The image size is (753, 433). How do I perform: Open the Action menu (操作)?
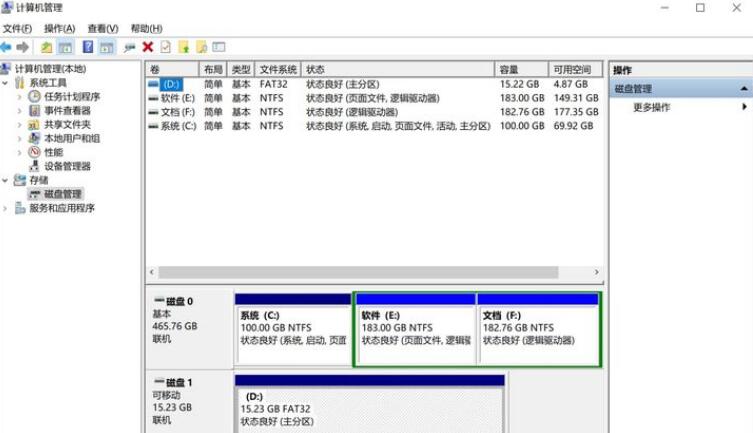[59, 29]
